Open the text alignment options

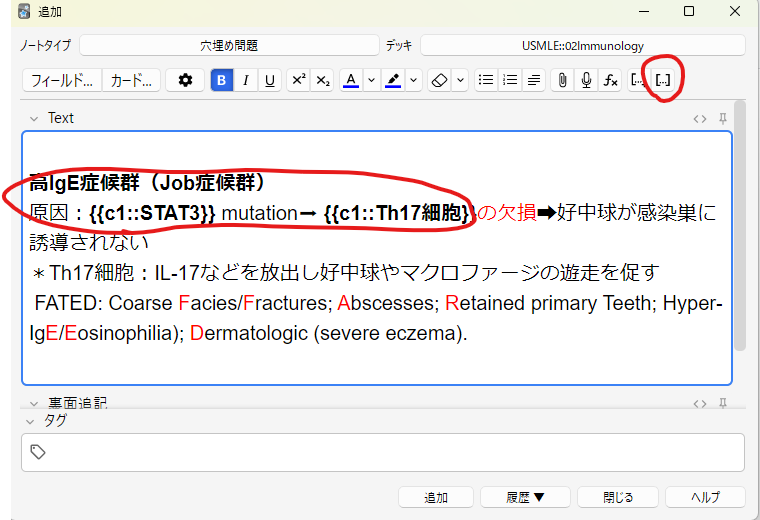point(534,80)
